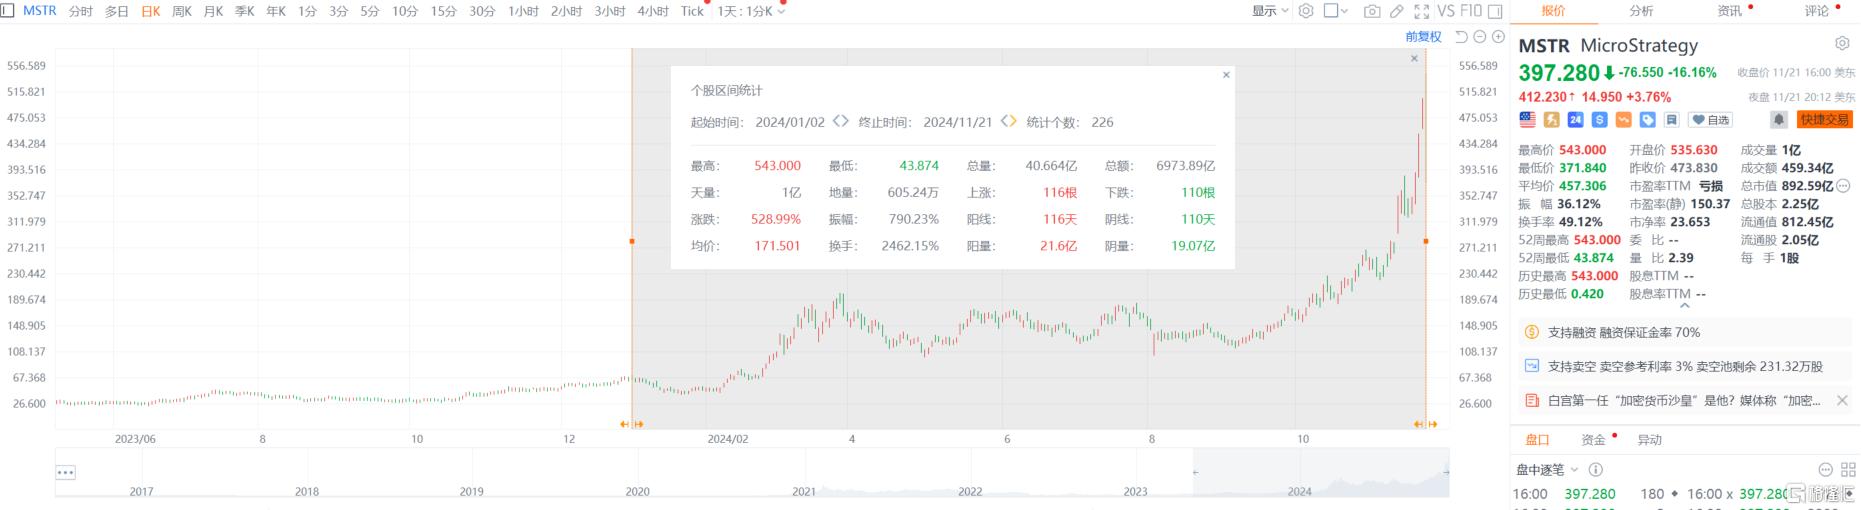Screen dimensions: 1861x510
Task: Open the 显示 display dropdown
Action: tap(1270, 11)
